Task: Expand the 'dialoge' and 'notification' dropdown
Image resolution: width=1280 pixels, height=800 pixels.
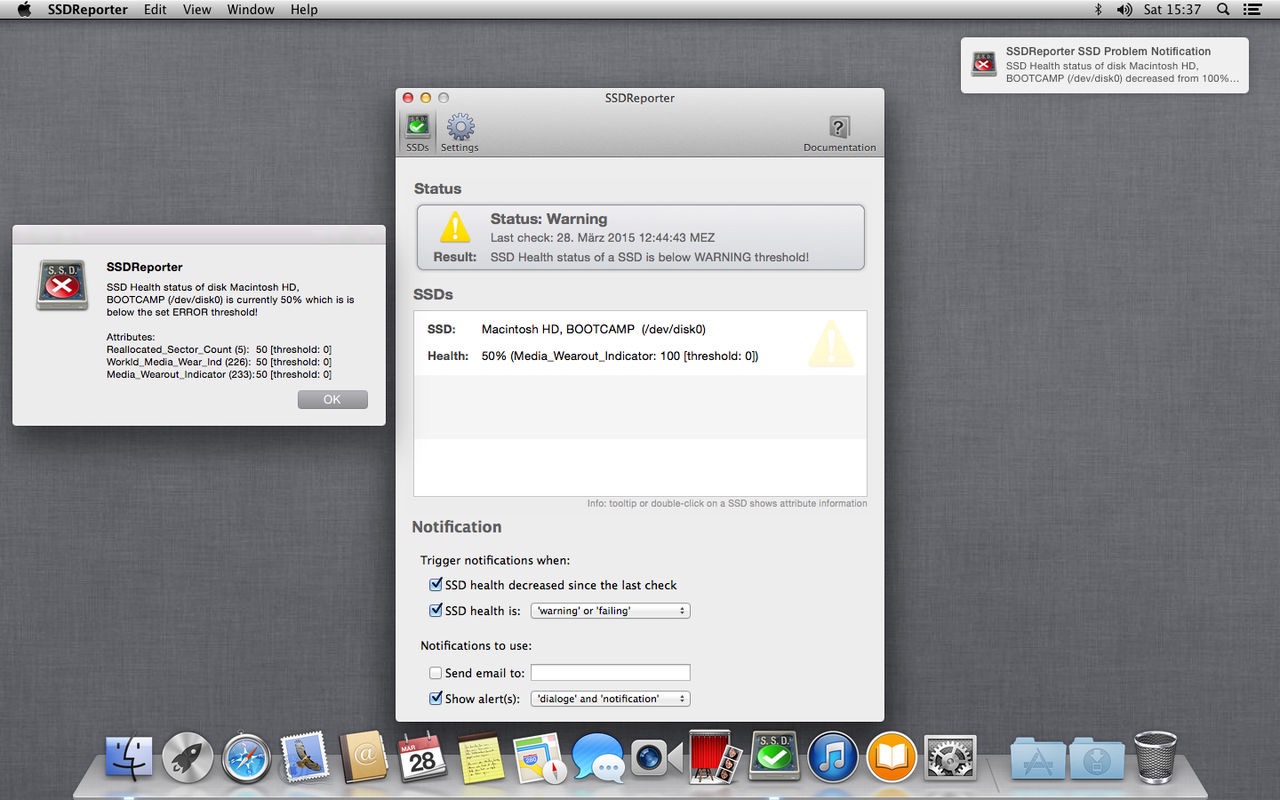Action: (610, 698)
